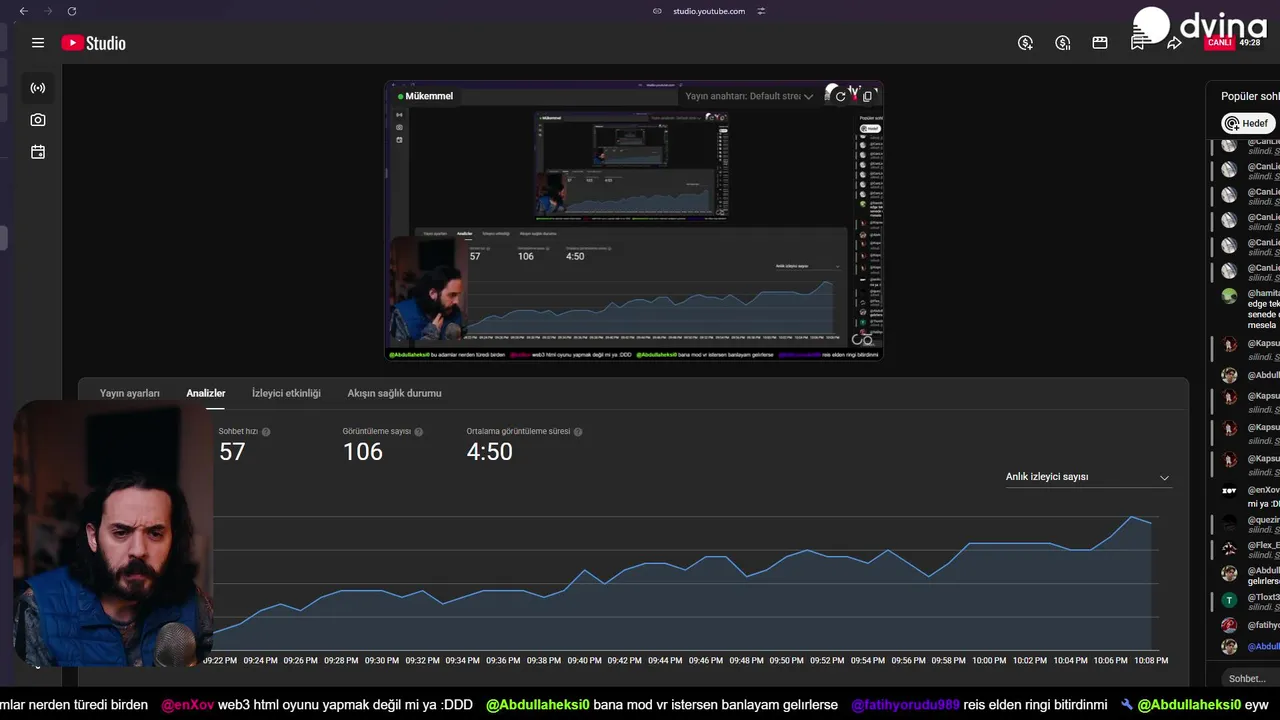Click the @quezin chat username
This screenshot has height=720, width=1280.
[1263, 520]
